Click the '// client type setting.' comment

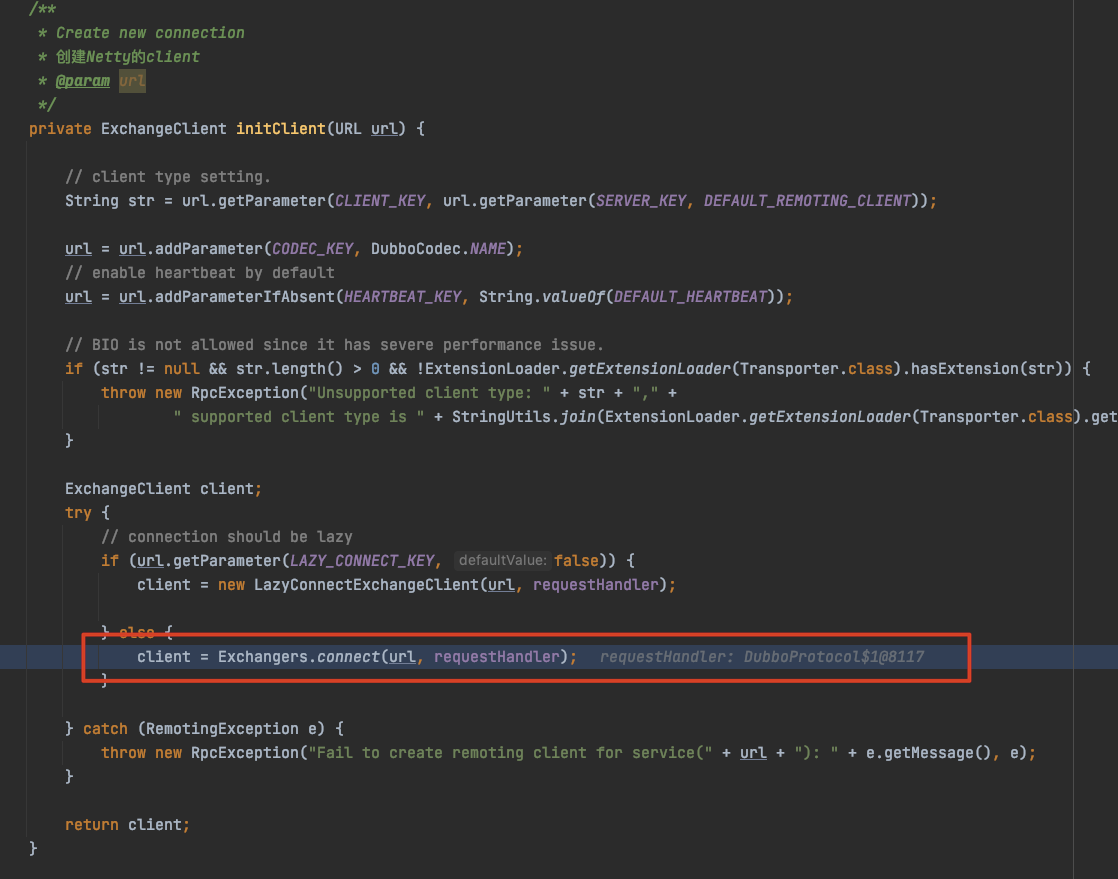tap(168, 177)
